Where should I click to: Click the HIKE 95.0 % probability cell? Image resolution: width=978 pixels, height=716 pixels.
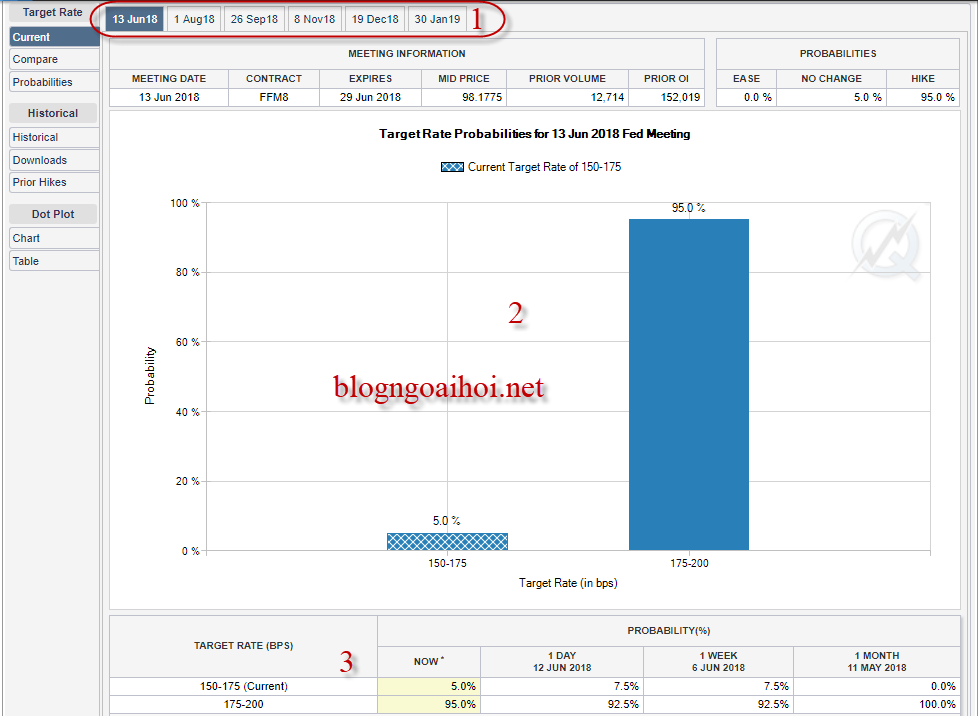click(x=922, y=97)
